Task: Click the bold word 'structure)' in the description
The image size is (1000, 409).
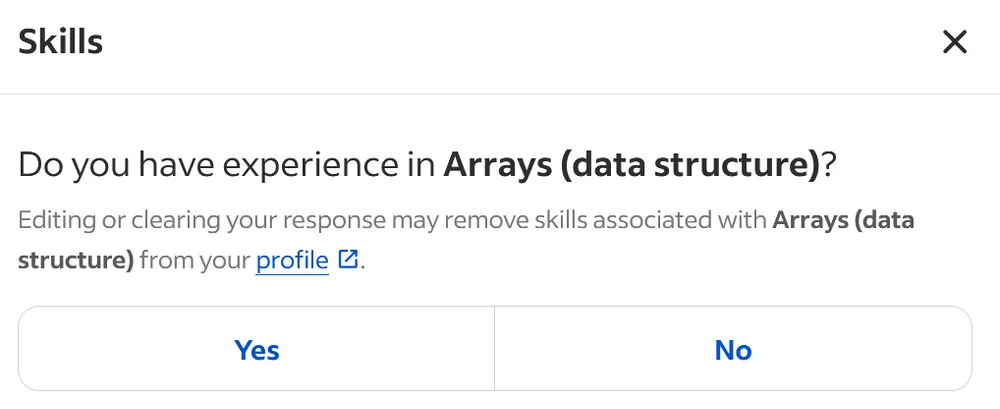Action: 76,261
